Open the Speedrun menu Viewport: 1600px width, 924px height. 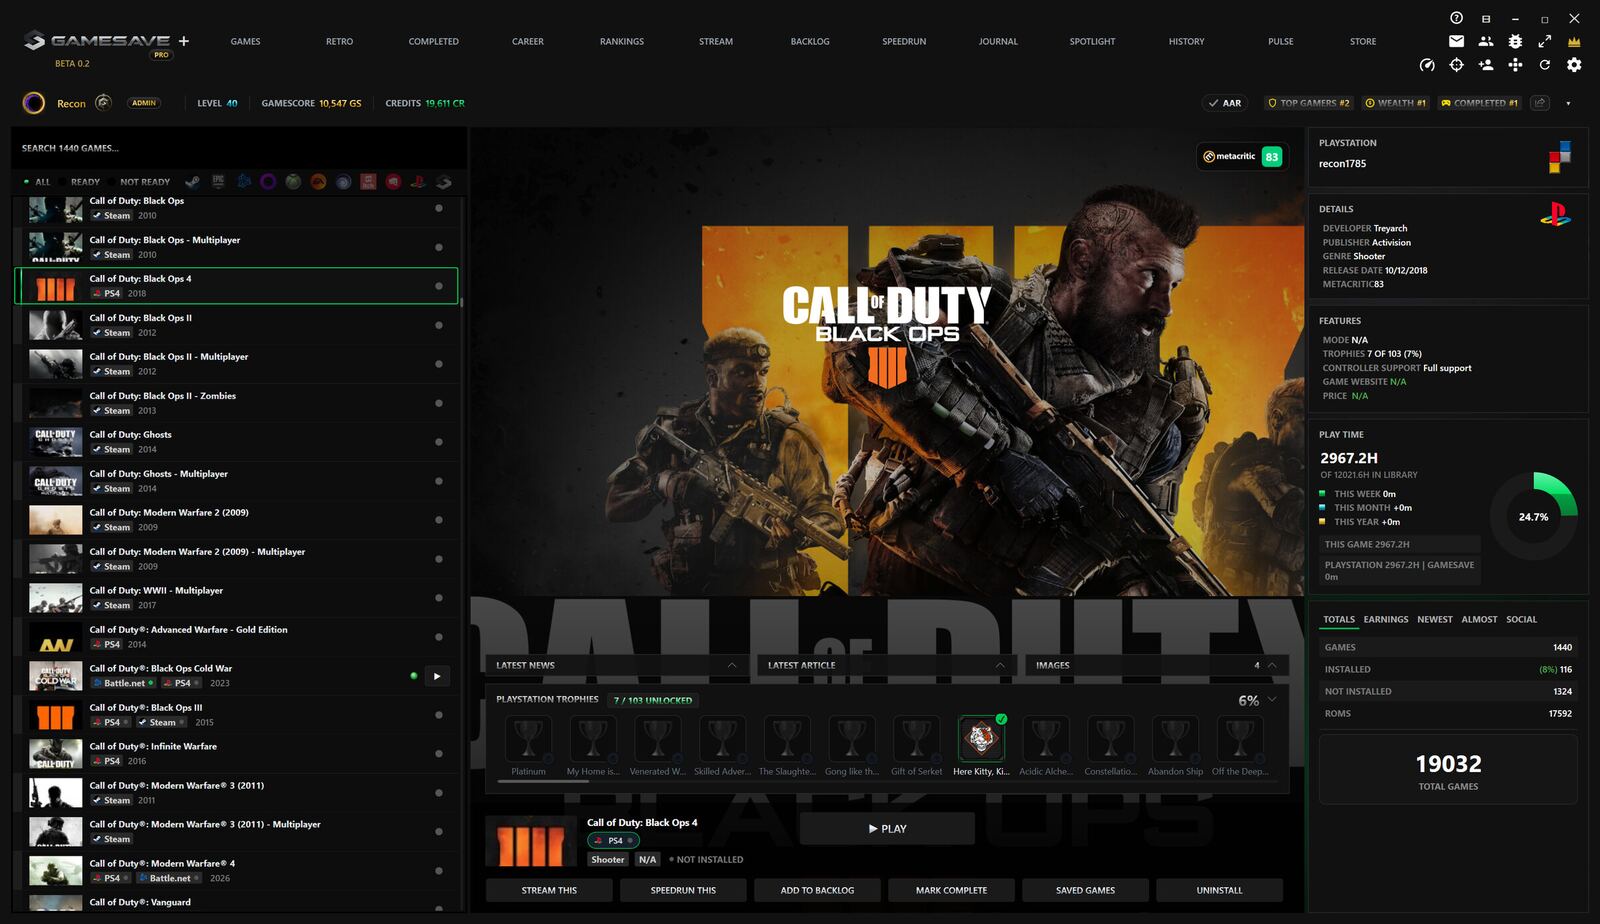pos(904,42)
